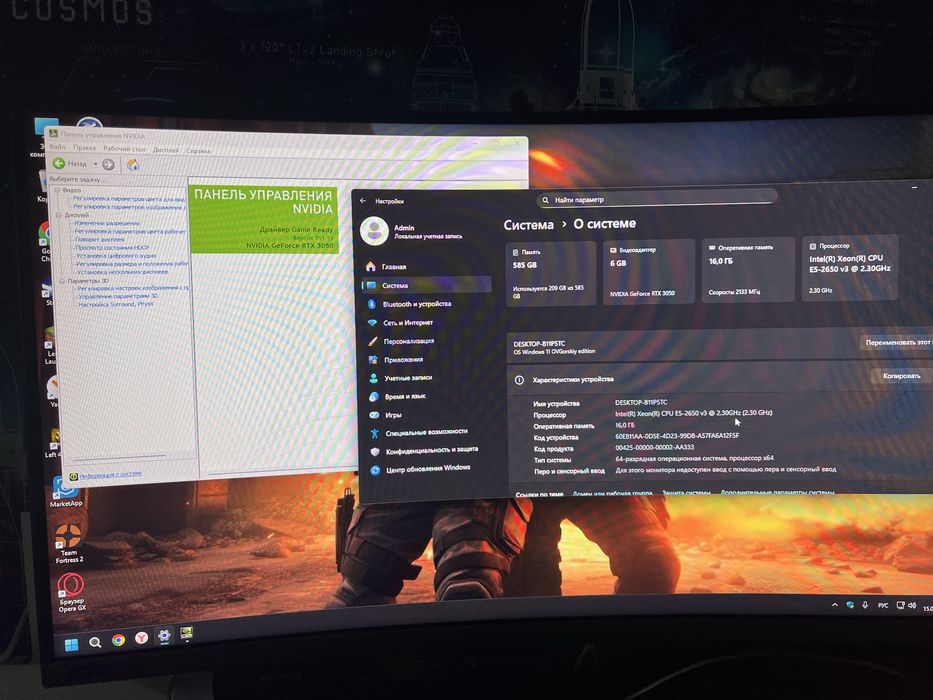Open the MarketApp desktop shortcut
Screen dimensions: 933x700
pyautogui.click(x=65, y=492)
